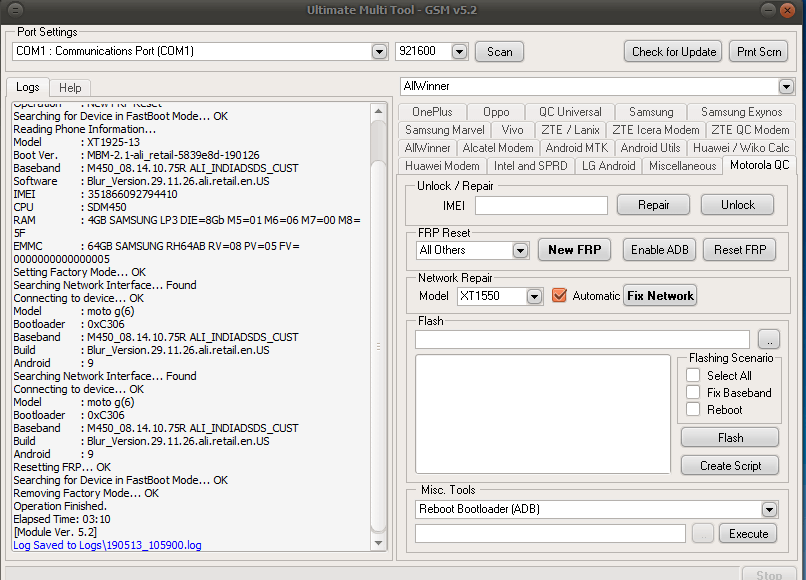The width and height of the screenshot is (806, 580).
Task: Select the Motorola QC tab
Action: 760,165
